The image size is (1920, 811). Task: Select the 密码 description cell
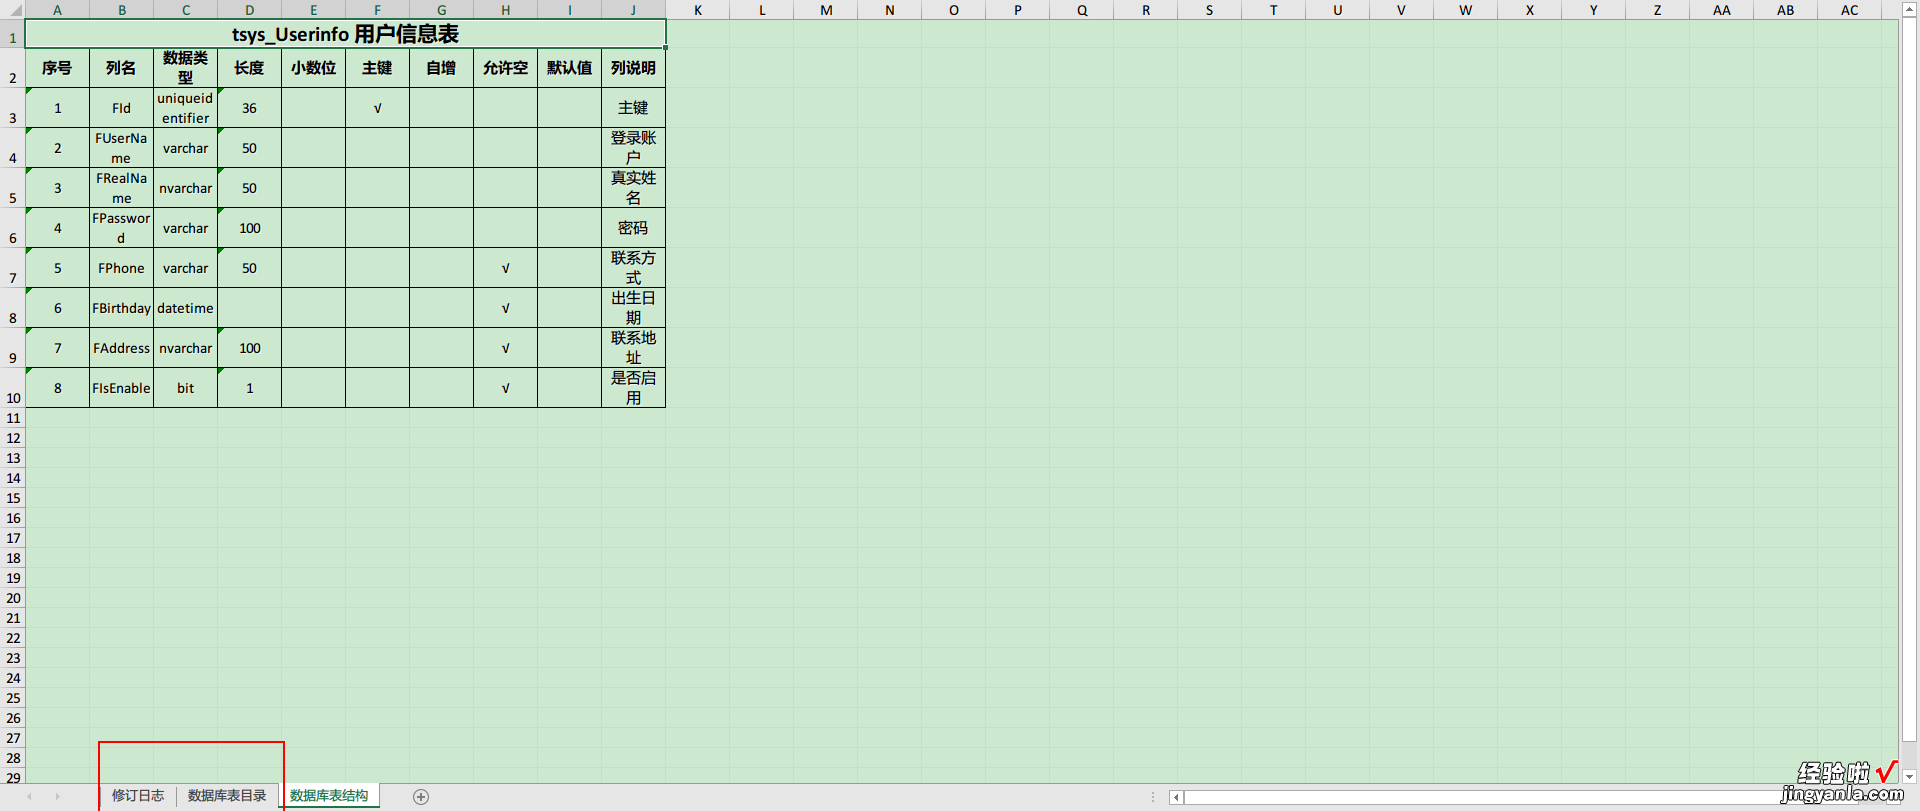coord(633,228)
